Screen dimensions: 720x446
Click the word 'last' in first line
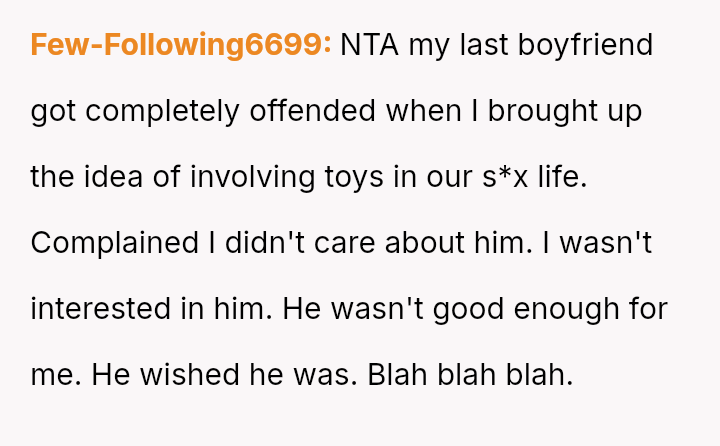pyautogui.click(x=483, y=45)
